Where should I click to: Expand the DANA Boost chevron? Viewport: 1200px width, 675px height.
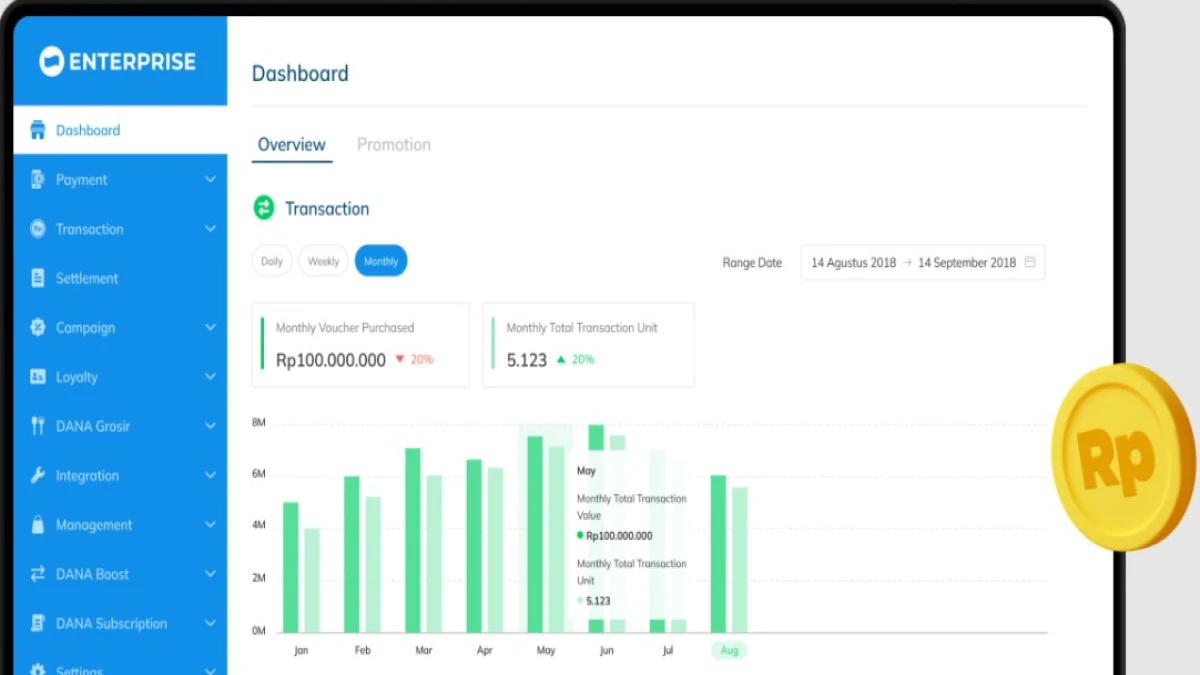210,574
